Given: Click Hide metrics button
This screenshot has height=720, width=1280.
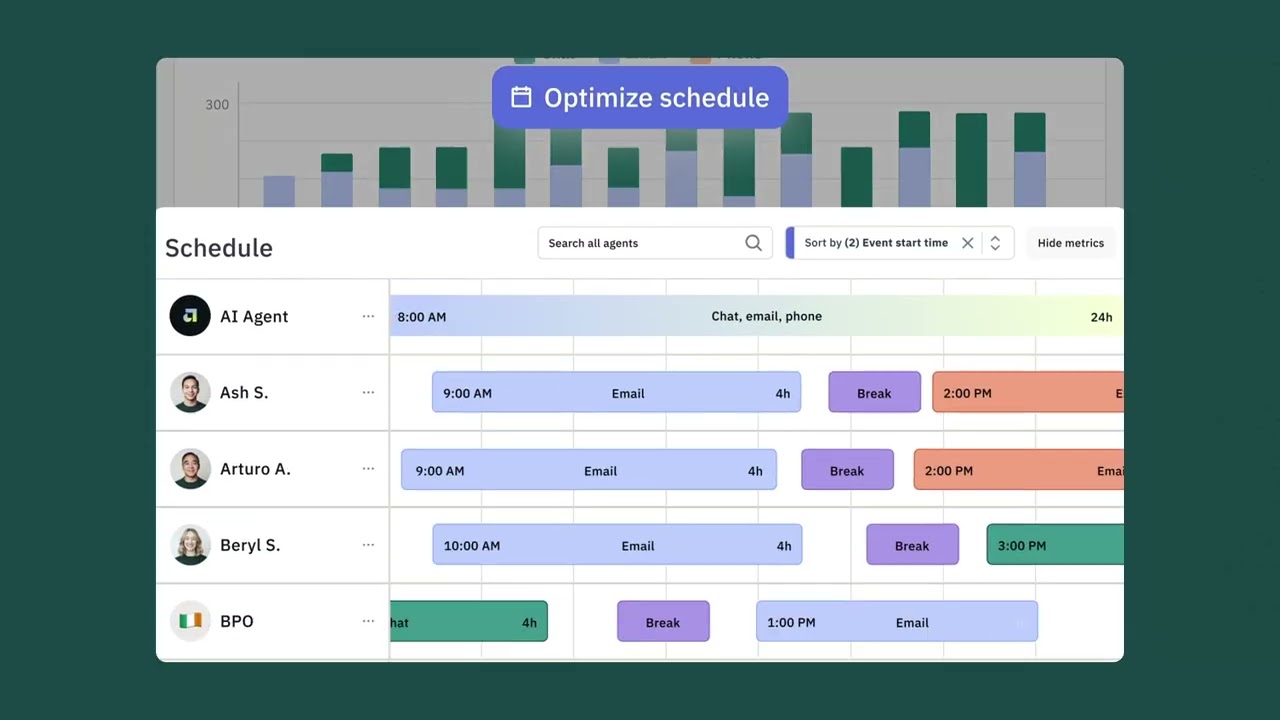Looking at the screenshot, I should click(x=1070, y=243).
